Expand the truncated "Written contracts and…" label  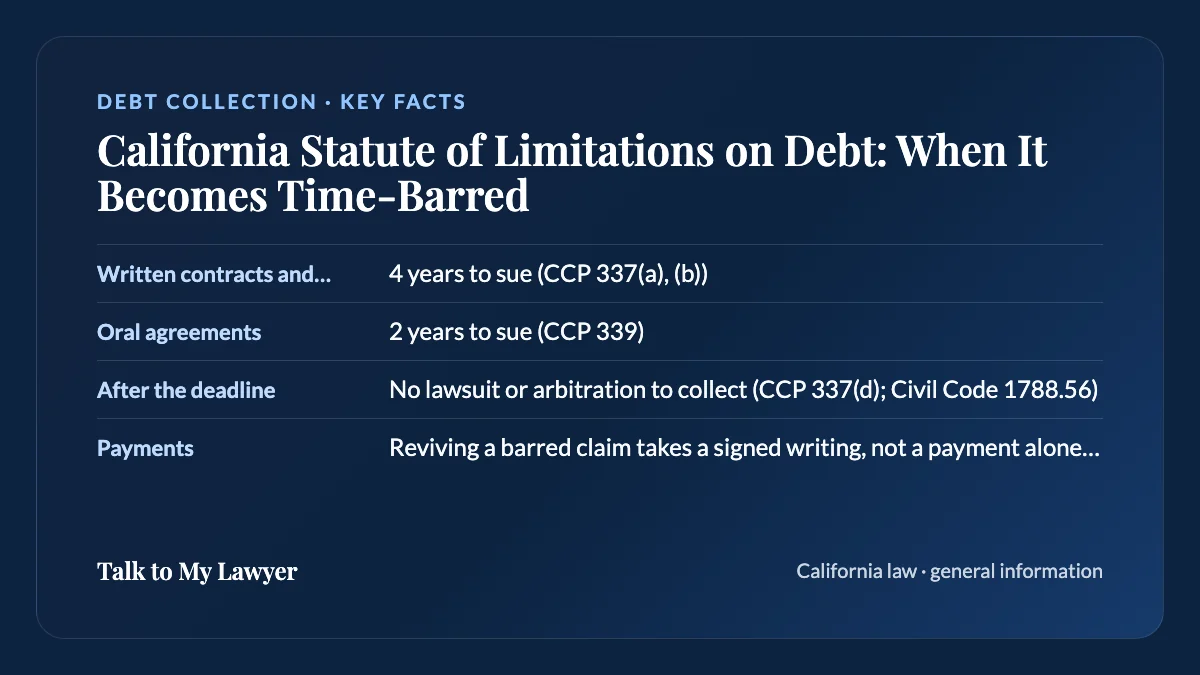click(x=214, y=274)
